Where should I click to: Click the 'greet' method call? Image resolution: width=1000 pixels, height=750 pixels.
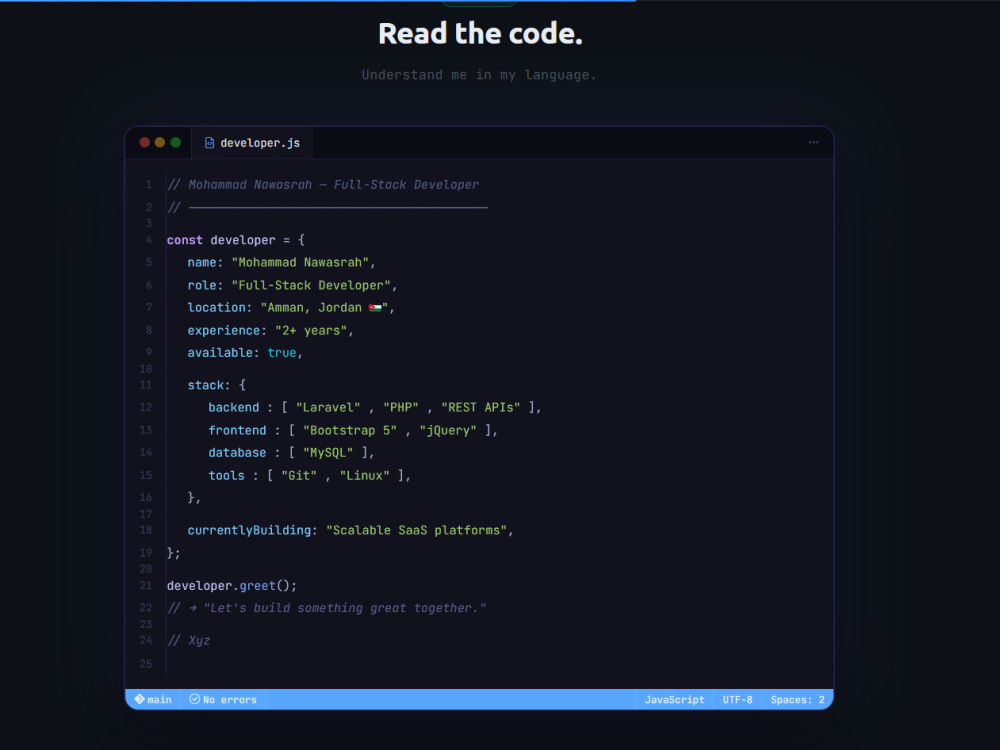(257, 585)
